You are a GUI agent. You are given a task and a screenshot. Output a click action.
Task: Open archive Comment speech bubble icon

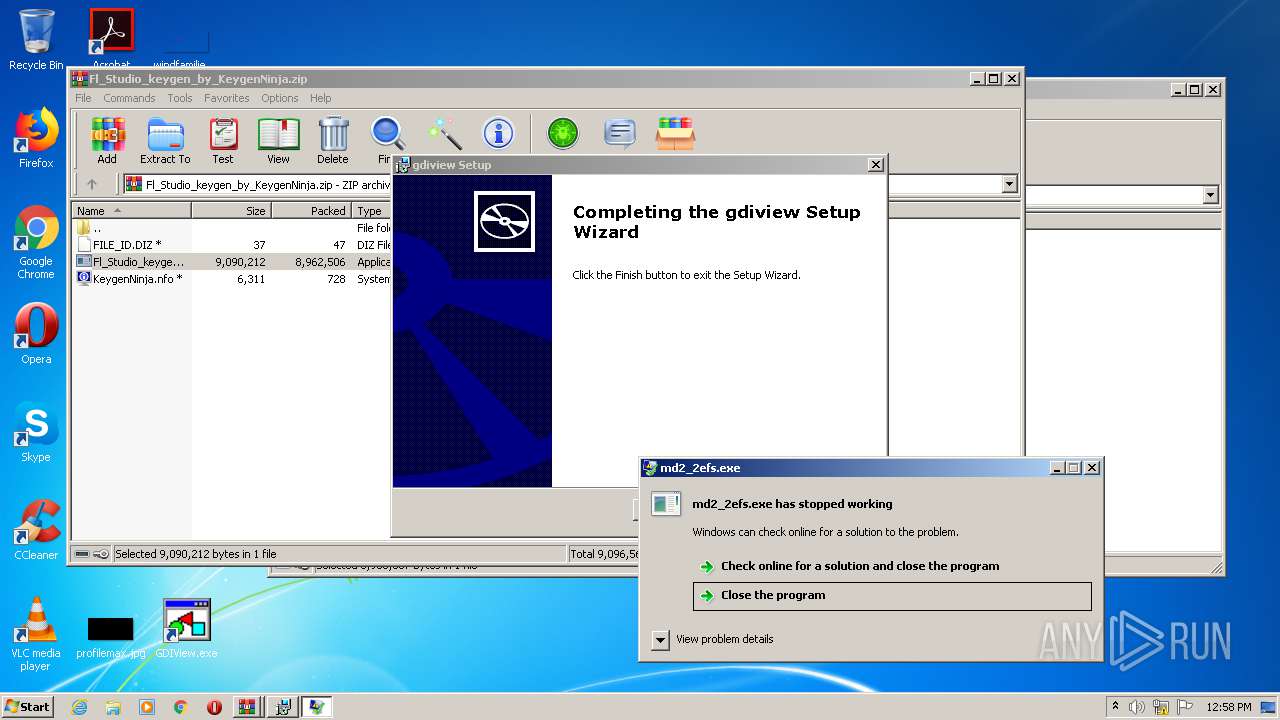[620, 133]
